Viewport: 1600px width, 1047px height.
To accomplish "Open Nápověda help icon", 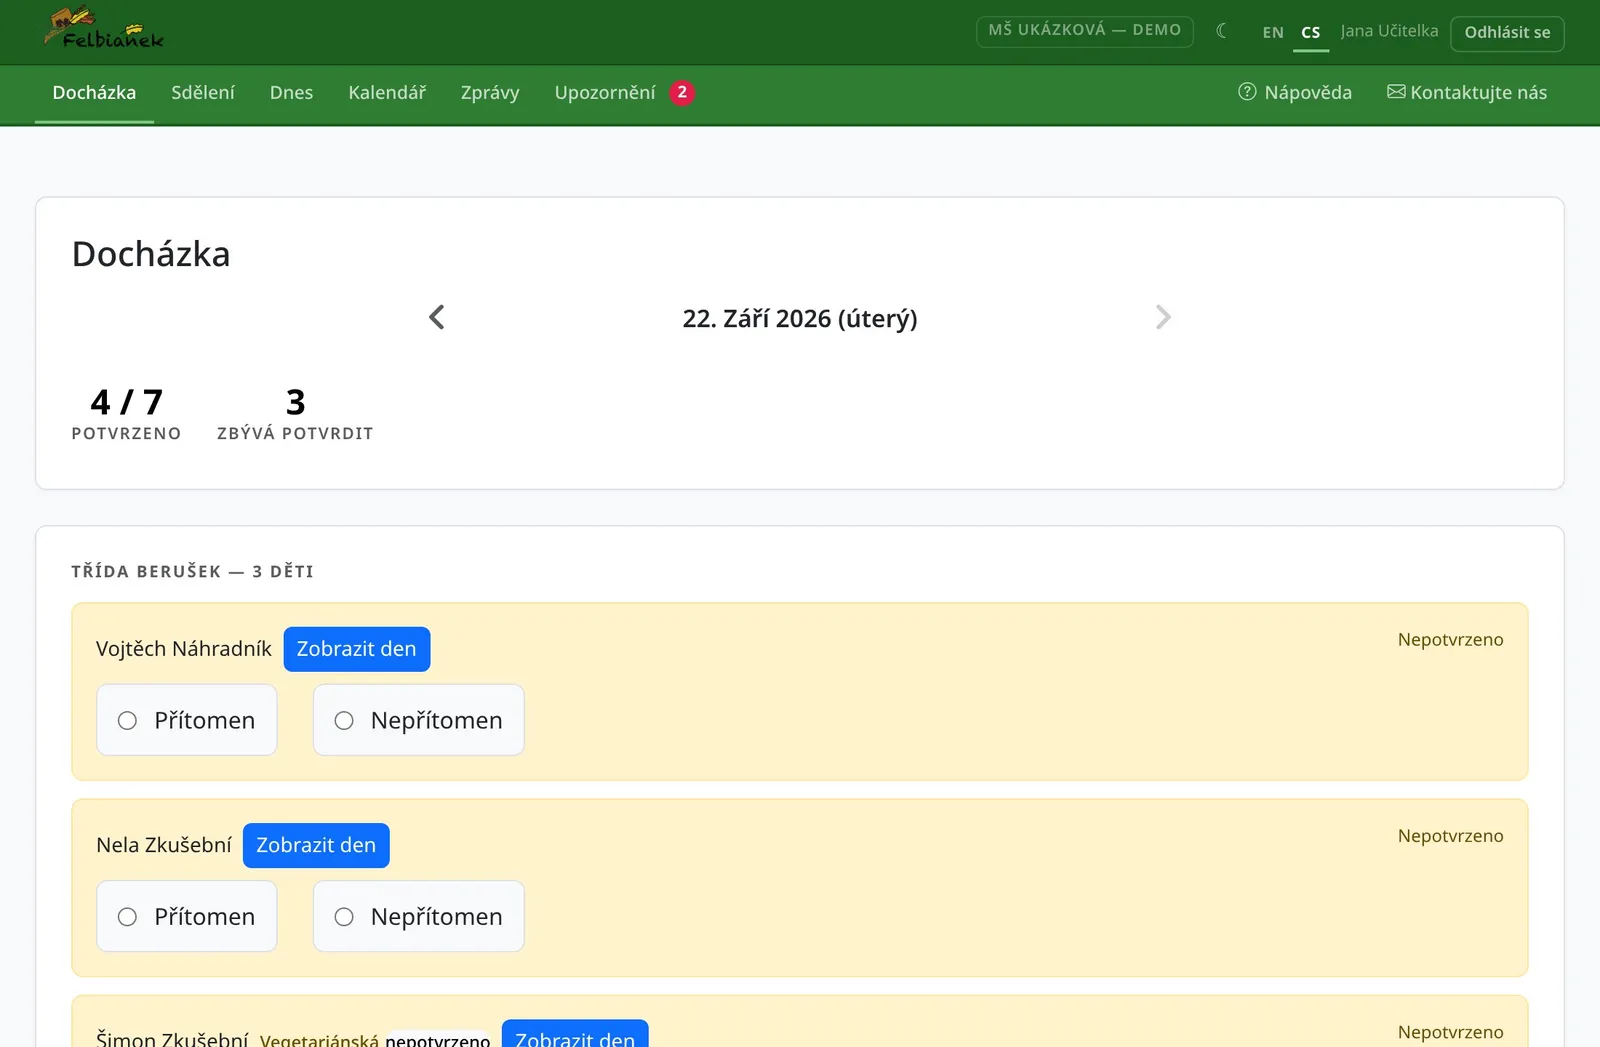I will [x=1247, y=92].
